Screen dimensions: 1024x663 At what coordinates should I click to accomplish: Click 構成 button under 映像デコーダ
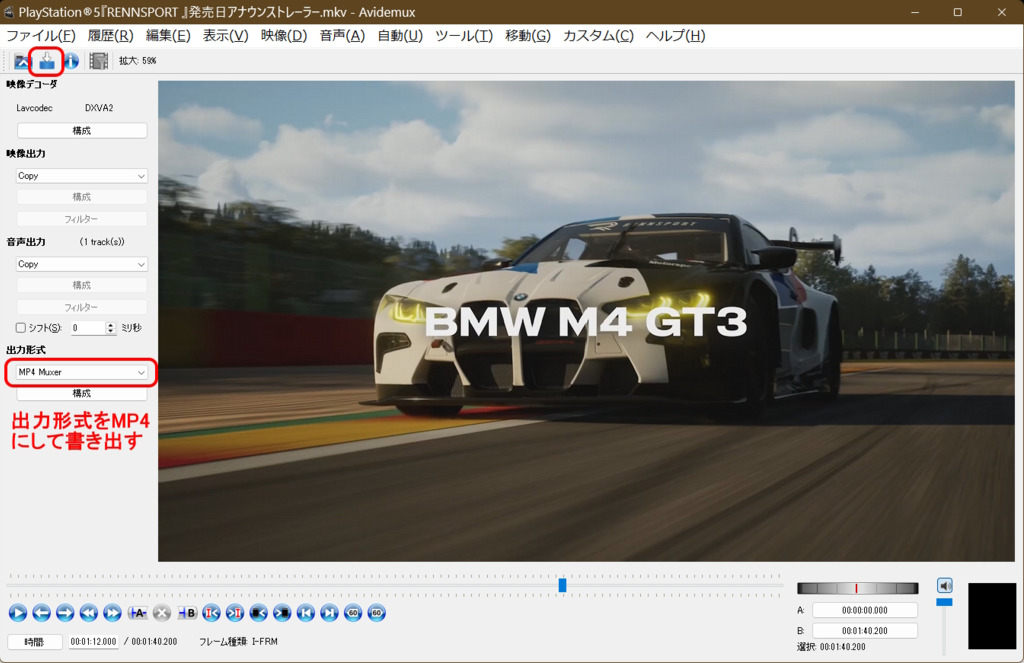coord(82,131)
